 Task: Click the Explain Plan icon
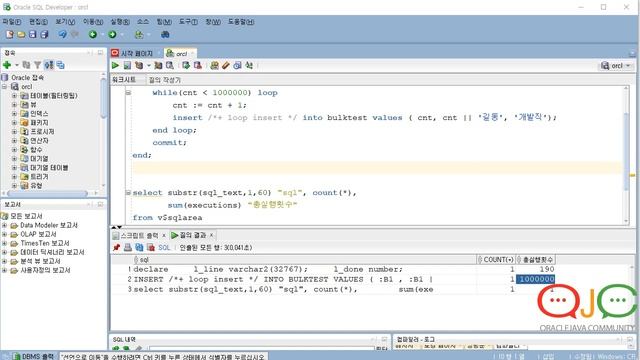pos(139,65)
